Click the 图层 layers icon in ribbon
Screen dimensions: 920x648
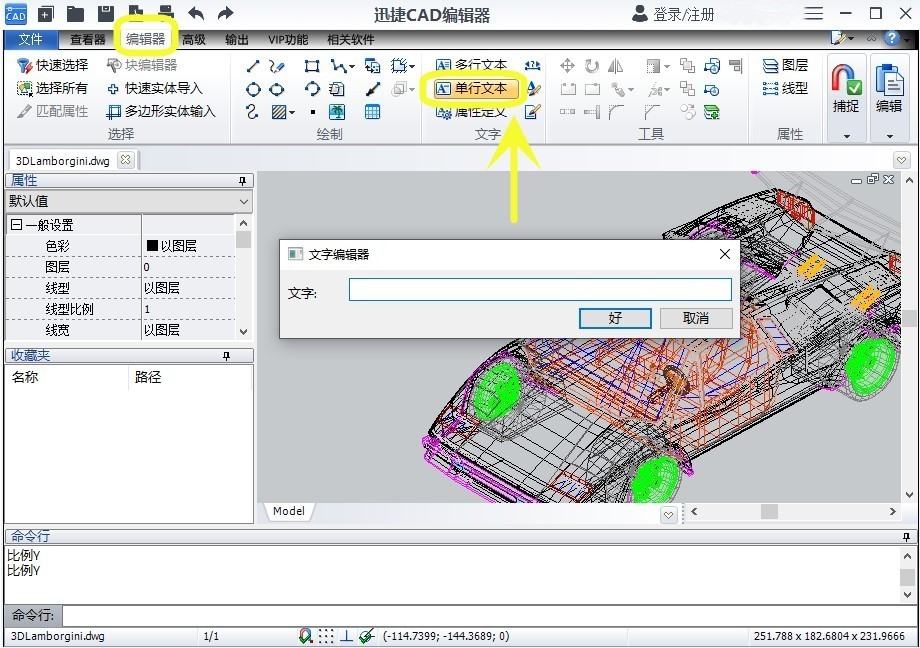771,65
